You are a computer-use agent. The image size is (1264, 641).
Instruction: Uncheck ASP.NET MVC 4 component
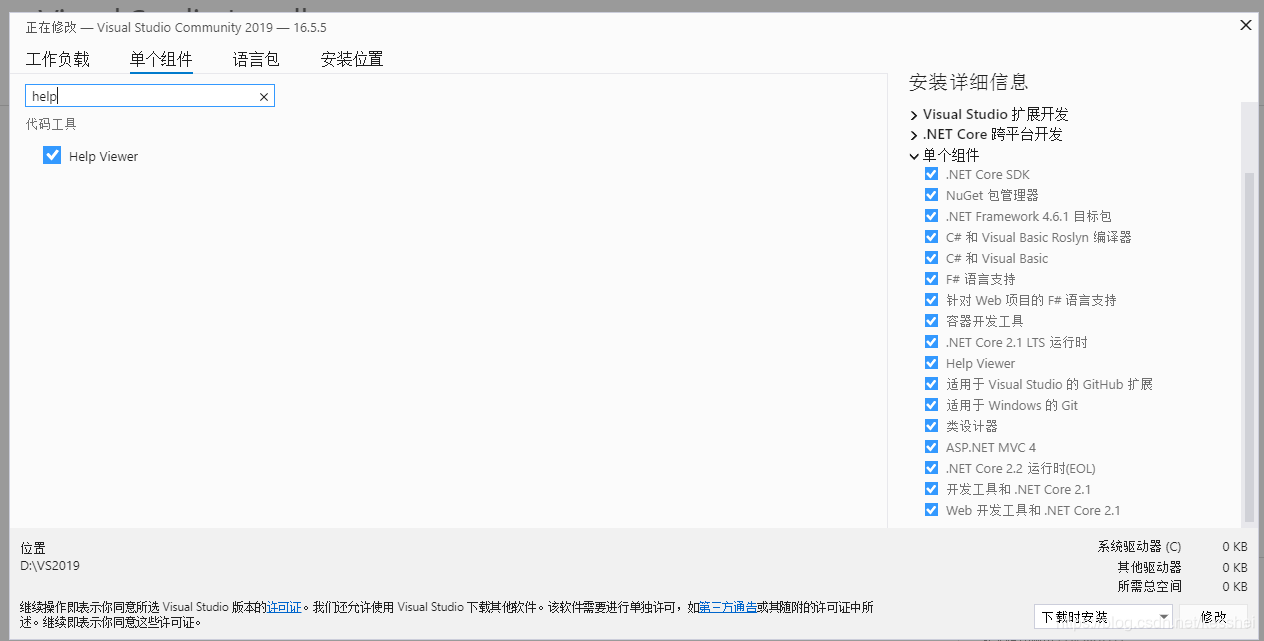point(932,447)
